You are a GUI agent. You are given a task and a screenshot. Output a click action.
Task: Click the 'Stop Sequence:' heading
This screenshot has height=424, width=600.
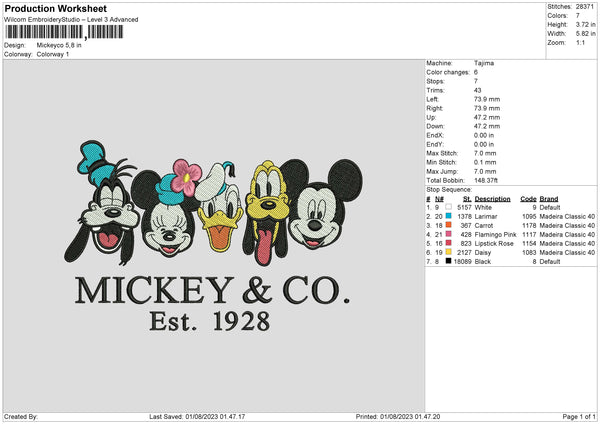(x=449, y=190)
